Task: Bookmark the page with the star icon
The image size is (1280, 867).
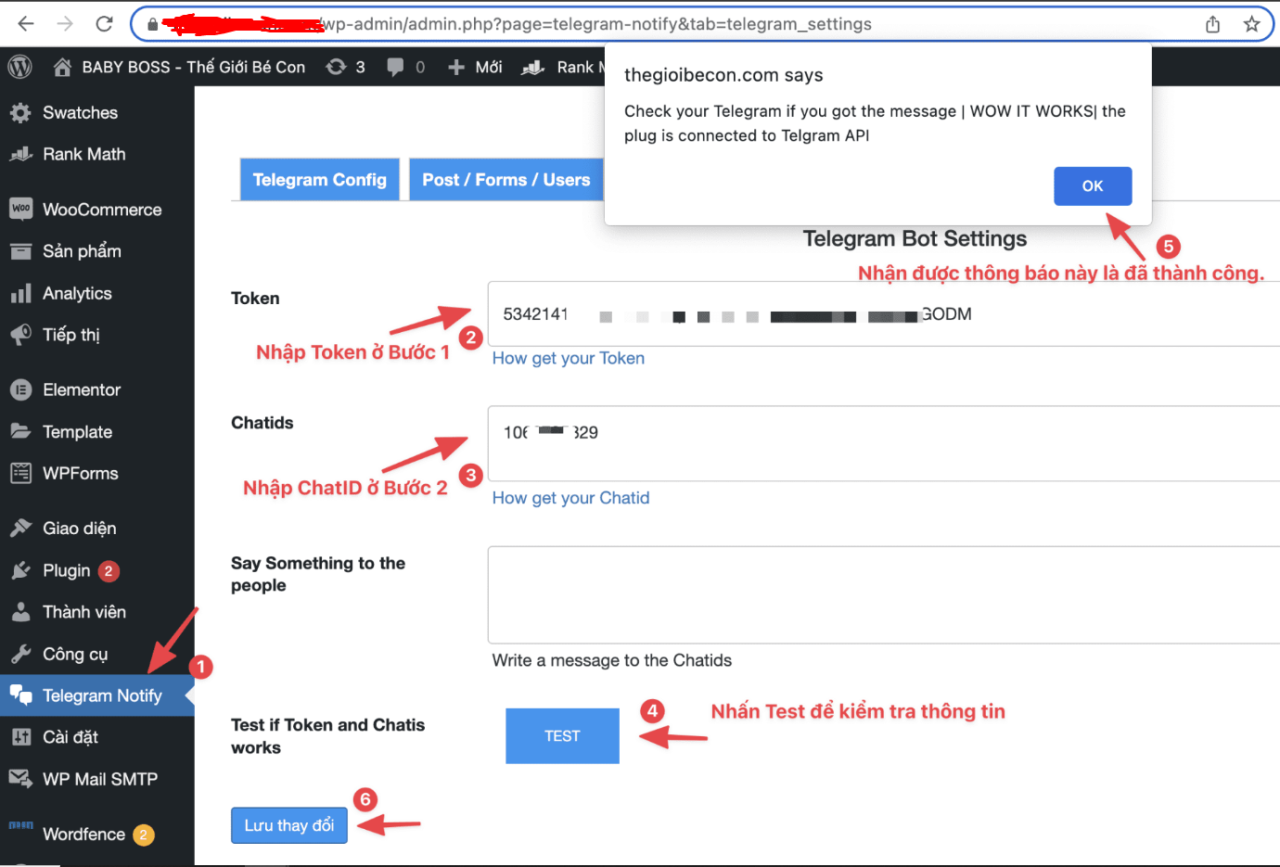Action: coord(1251,24)
